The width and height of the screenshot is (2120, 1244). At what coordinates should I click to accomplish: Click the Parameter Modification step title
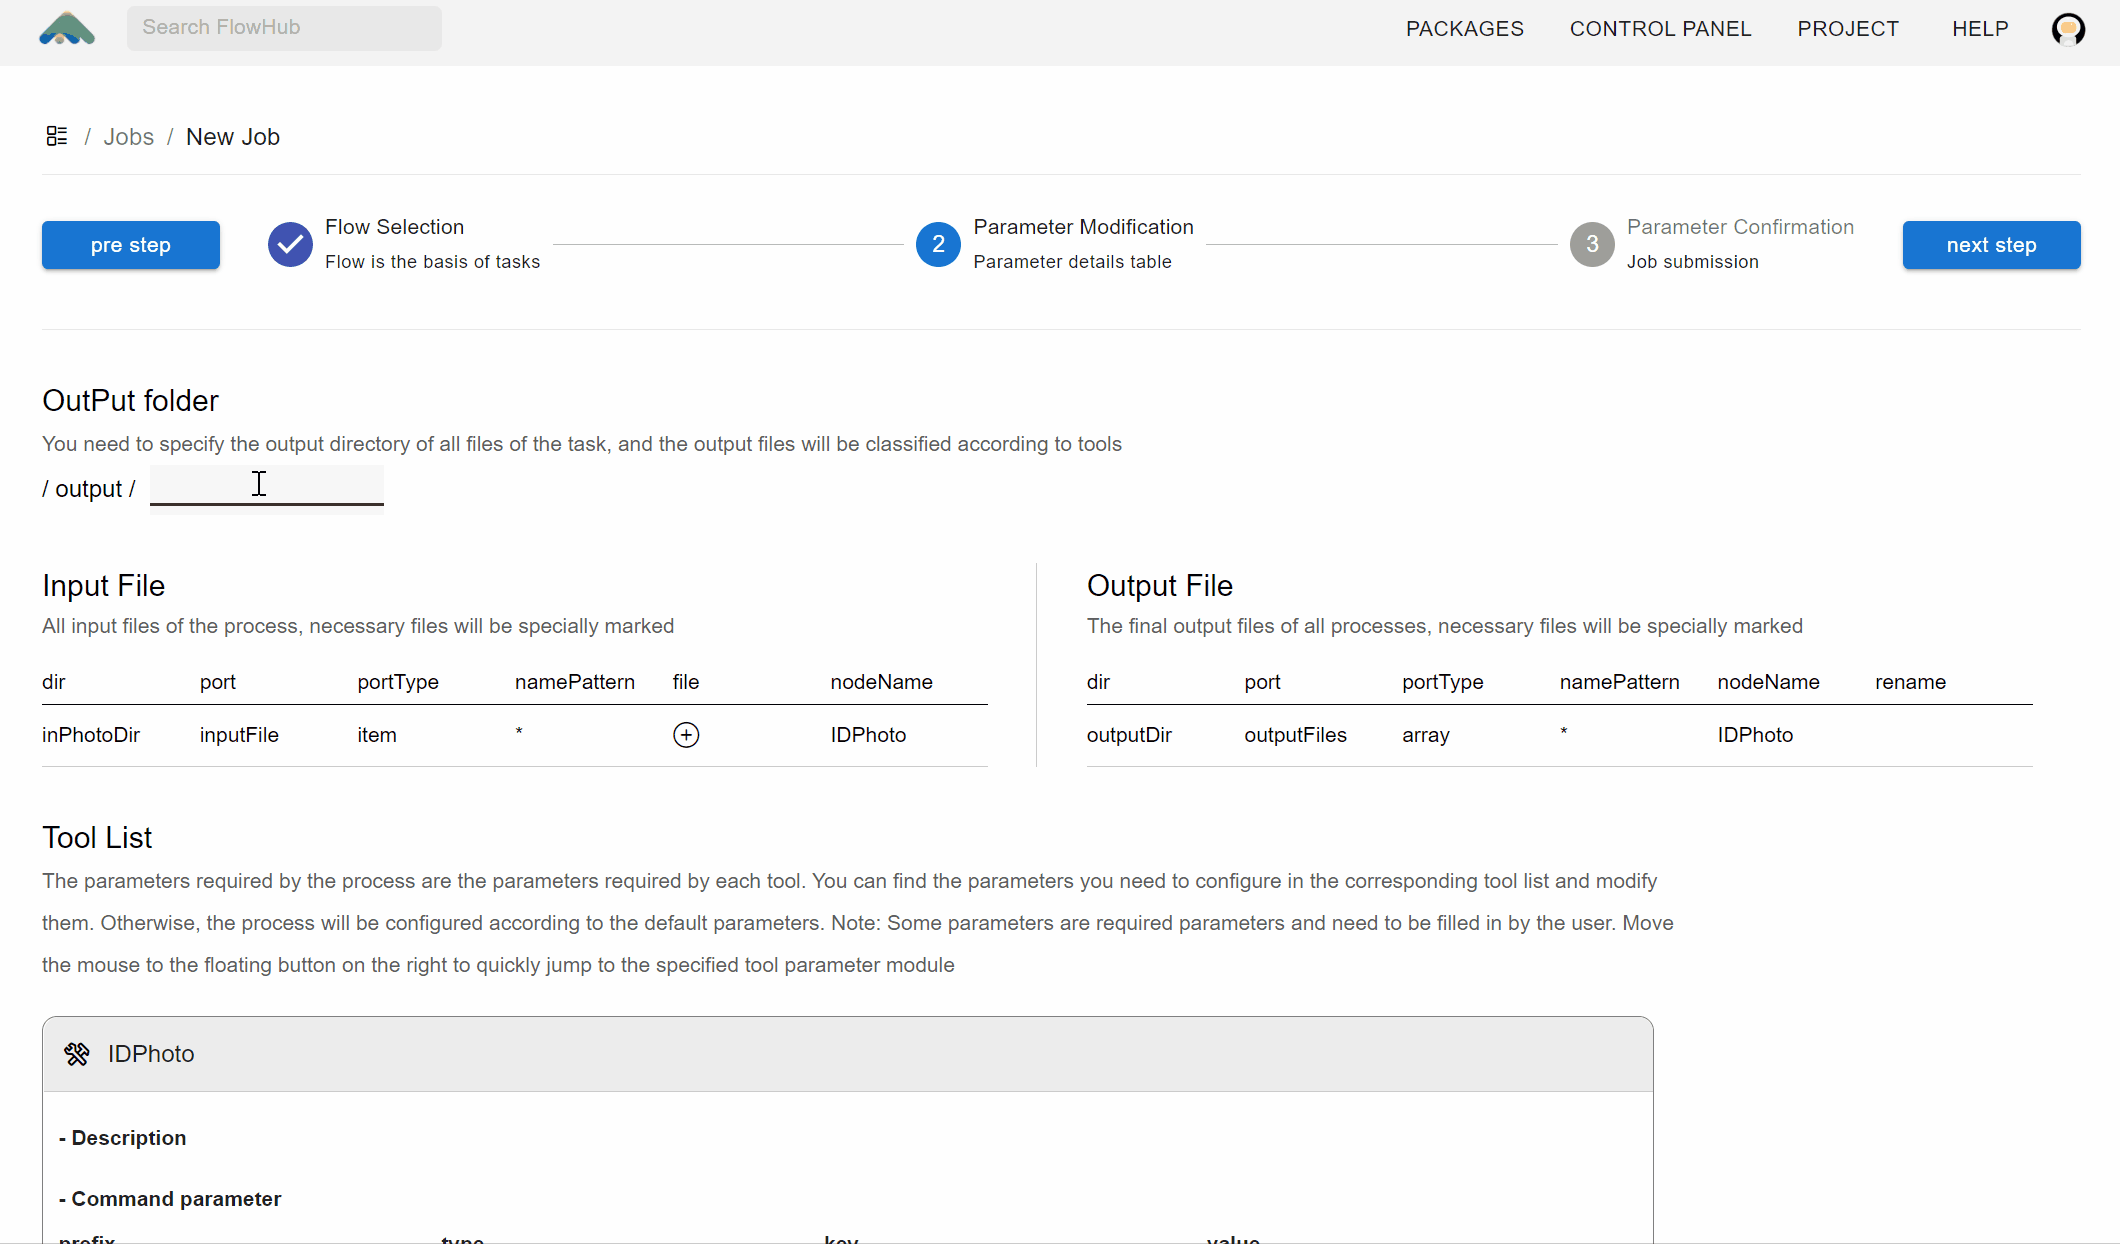pos(1083,227)
